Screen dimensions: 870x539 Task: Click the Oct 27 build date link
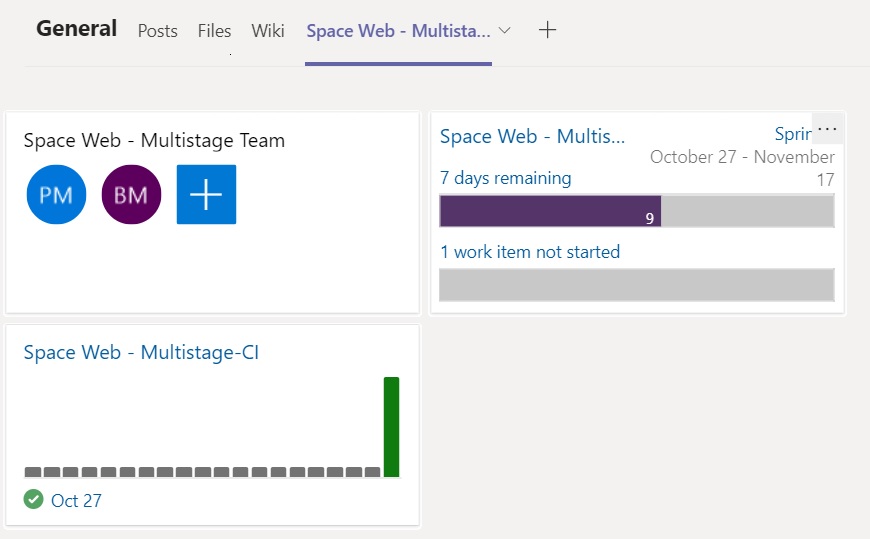click(76, 500)
